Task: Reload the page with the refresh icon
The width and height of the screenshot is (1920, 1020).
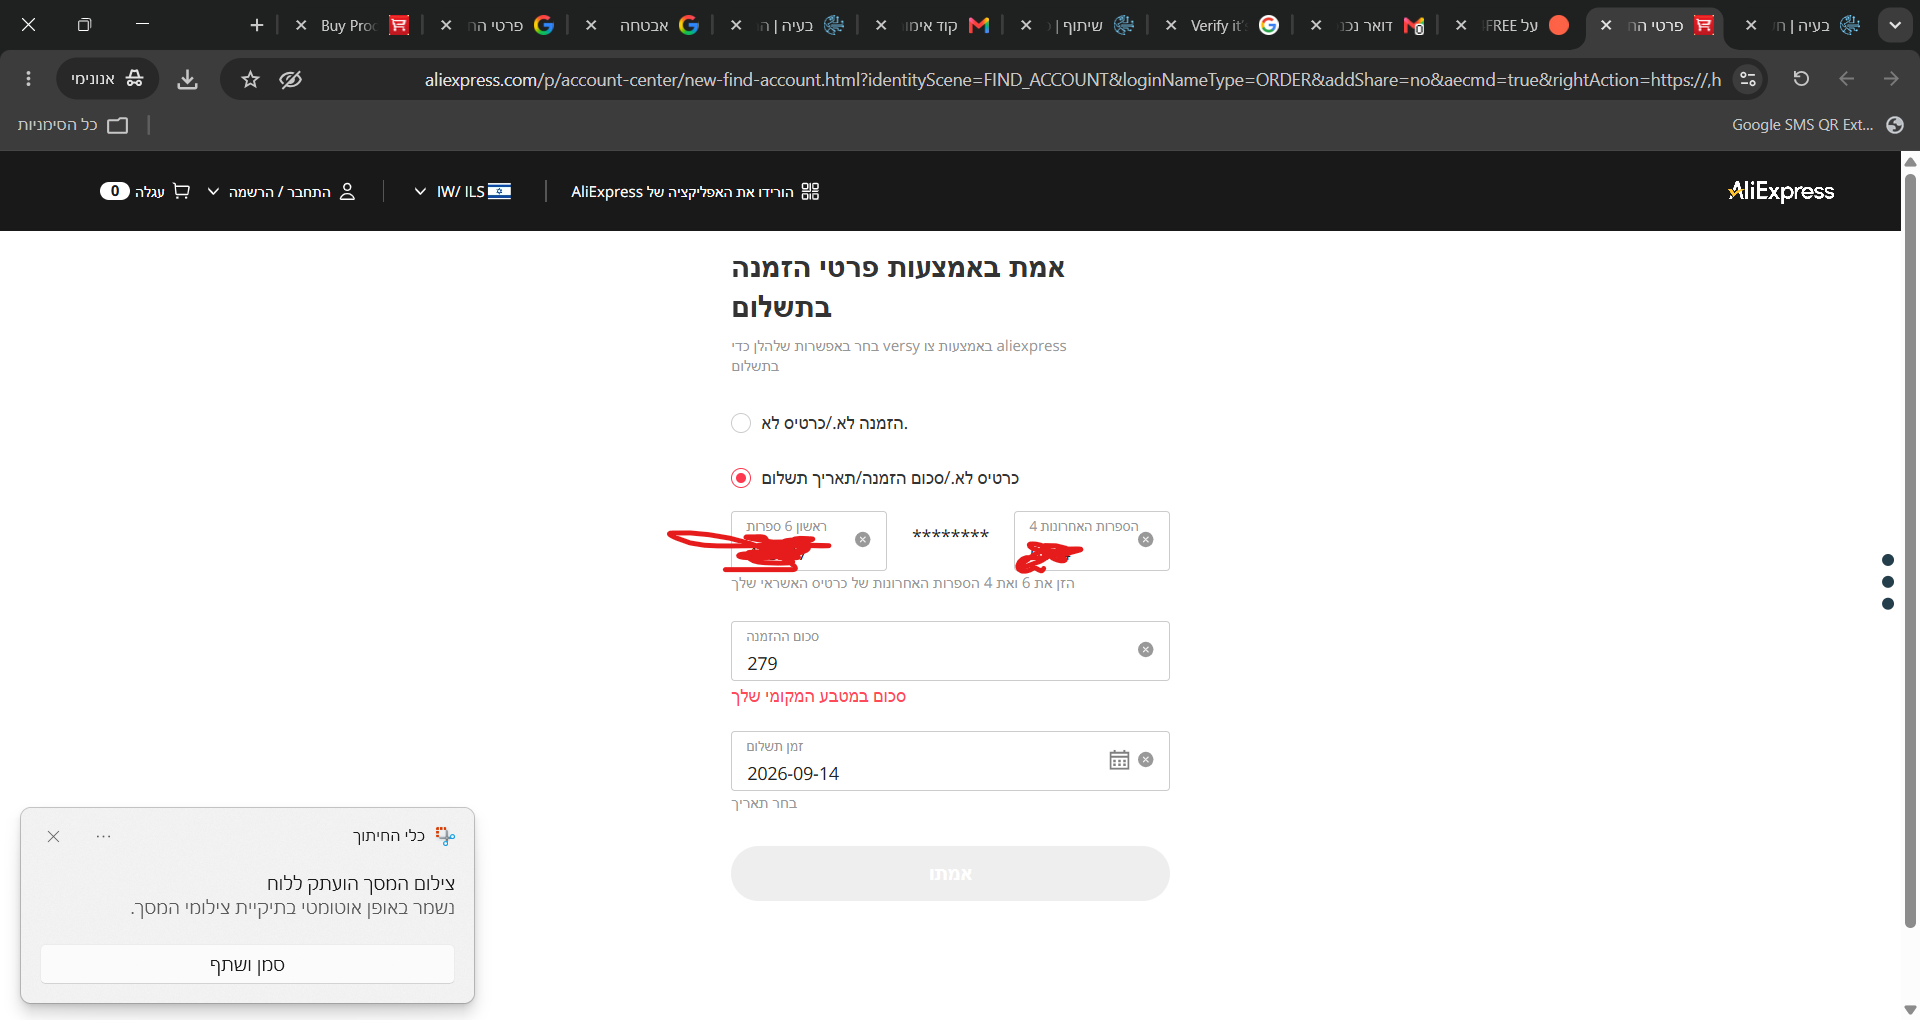Action: pyautogui.click(x=1801, y=79)
